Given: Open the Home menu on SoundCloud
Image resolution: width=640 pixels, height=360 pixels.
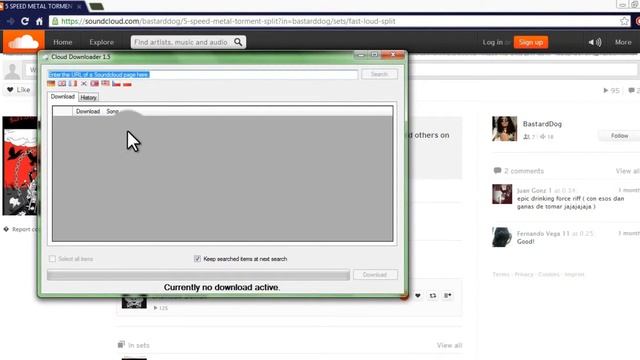Looking at the screenshot, I should (62, 42).
